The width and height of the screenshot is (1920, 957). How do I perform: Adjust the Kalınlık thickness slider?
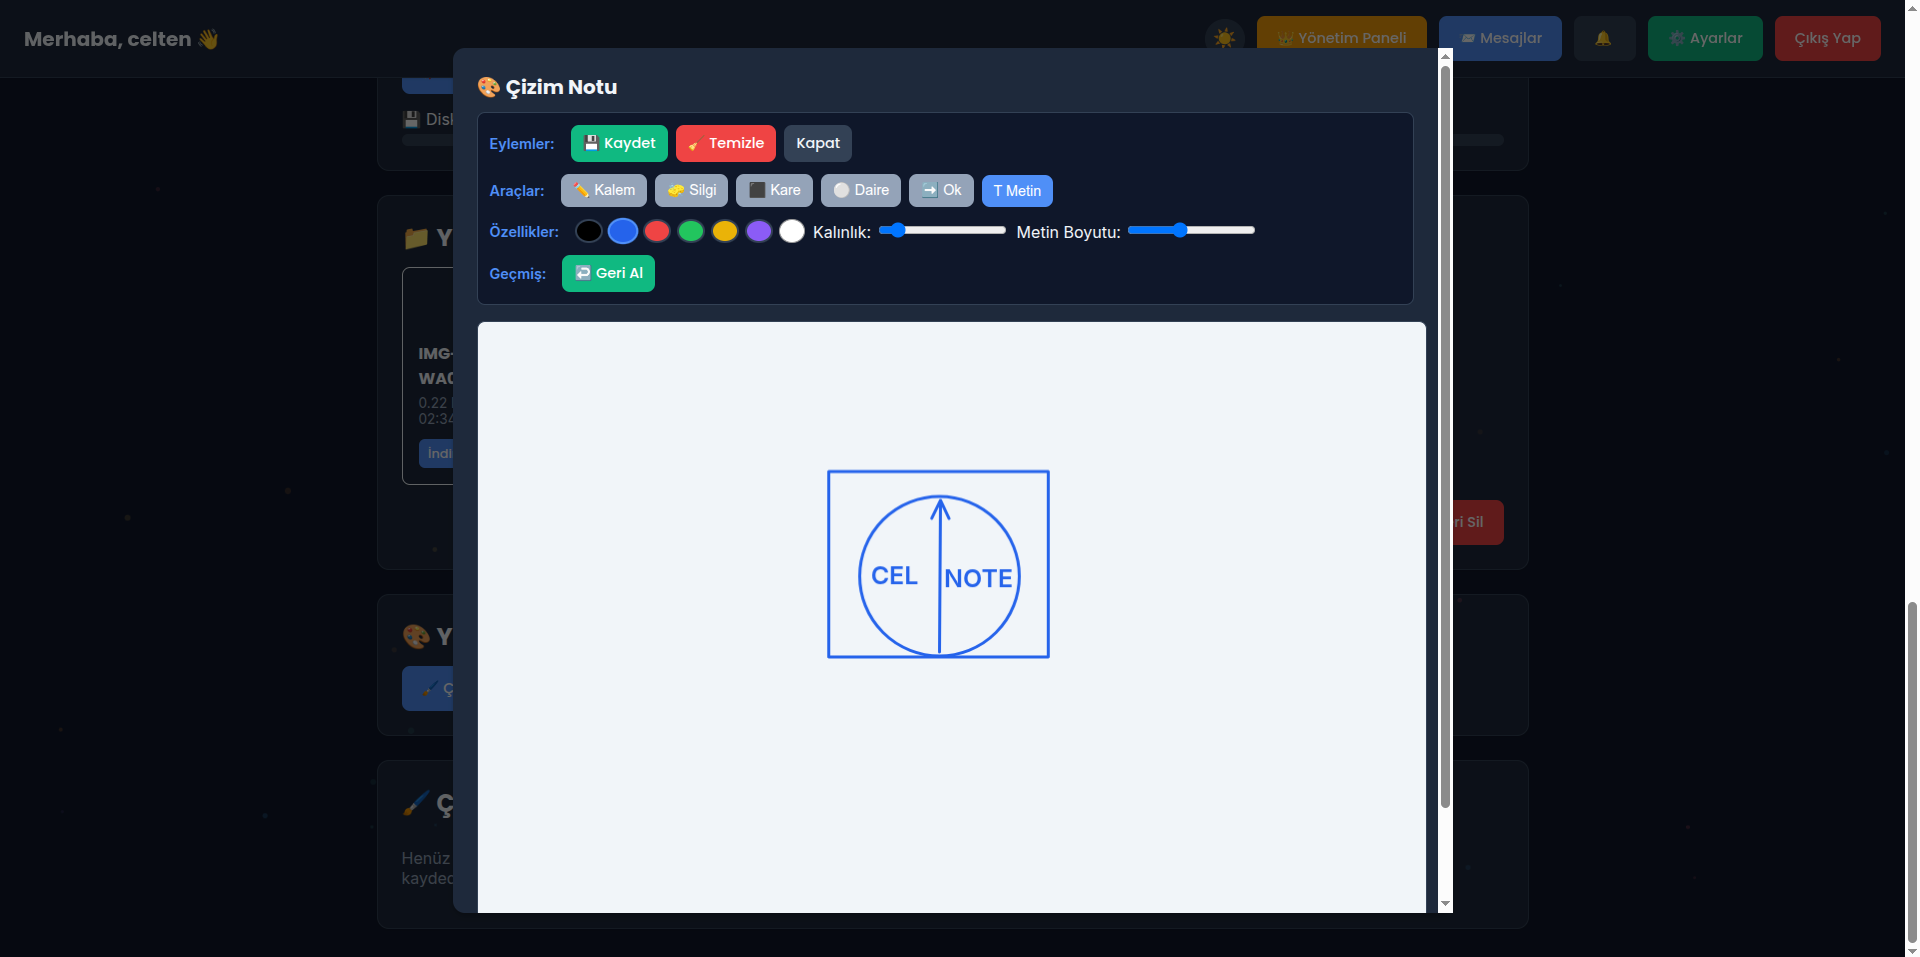[x=942, y=231]
